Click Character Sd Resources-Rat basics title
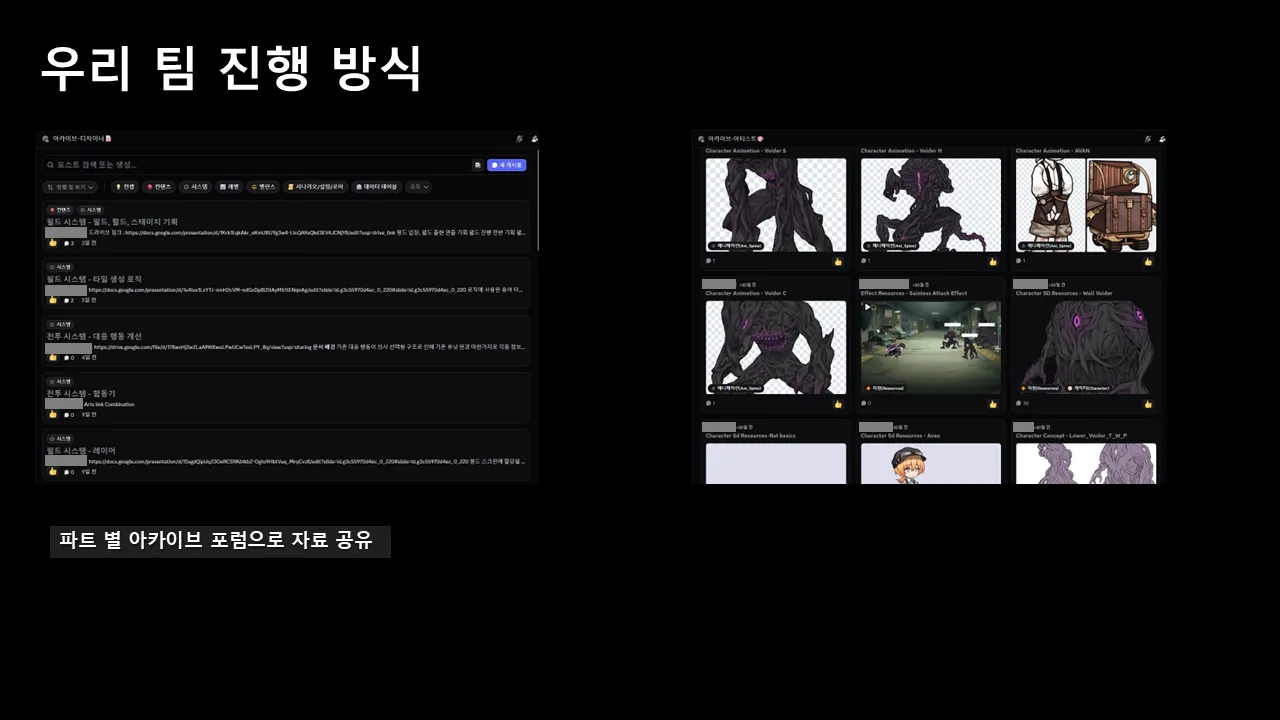The width and height of the screenshot is (1280, 720). 751,436
